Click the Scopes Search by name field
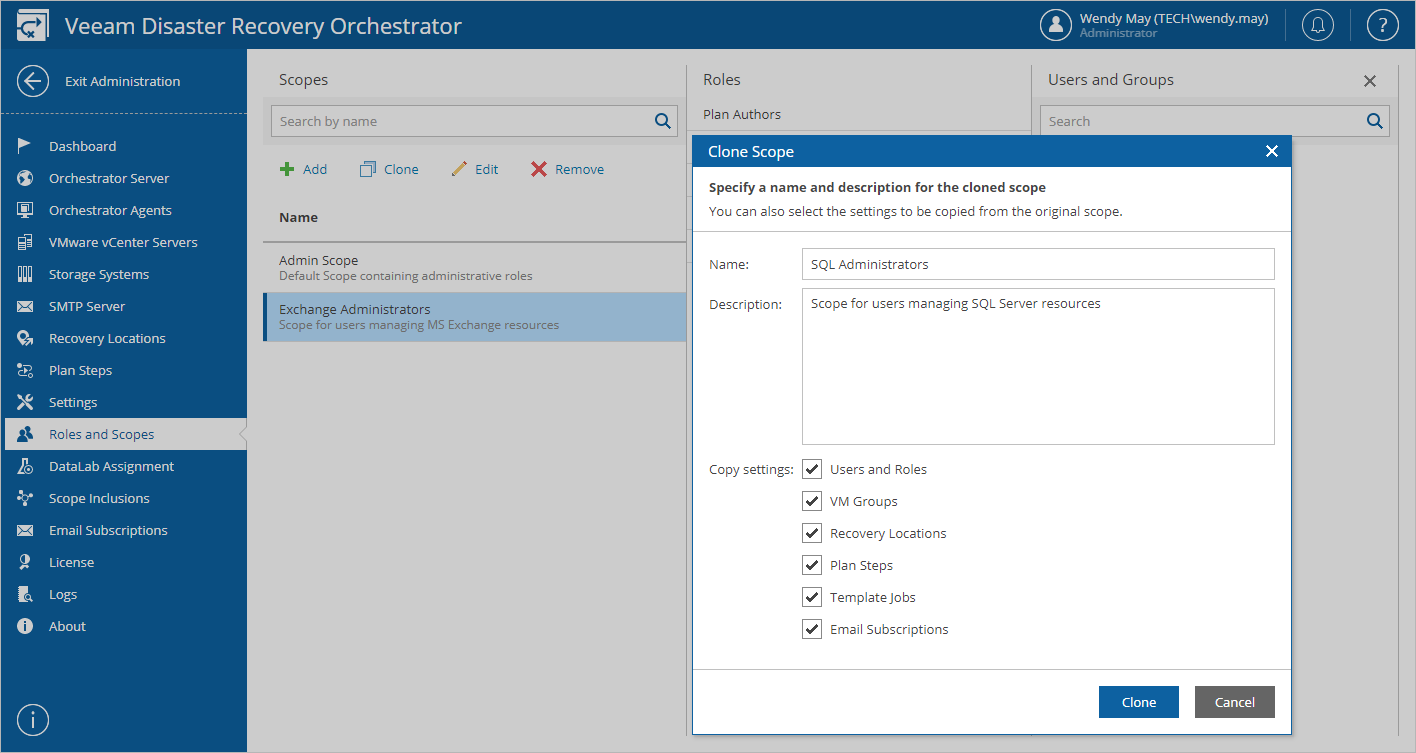This screenshot has width=1416, height=753. [x=474, y=121]
